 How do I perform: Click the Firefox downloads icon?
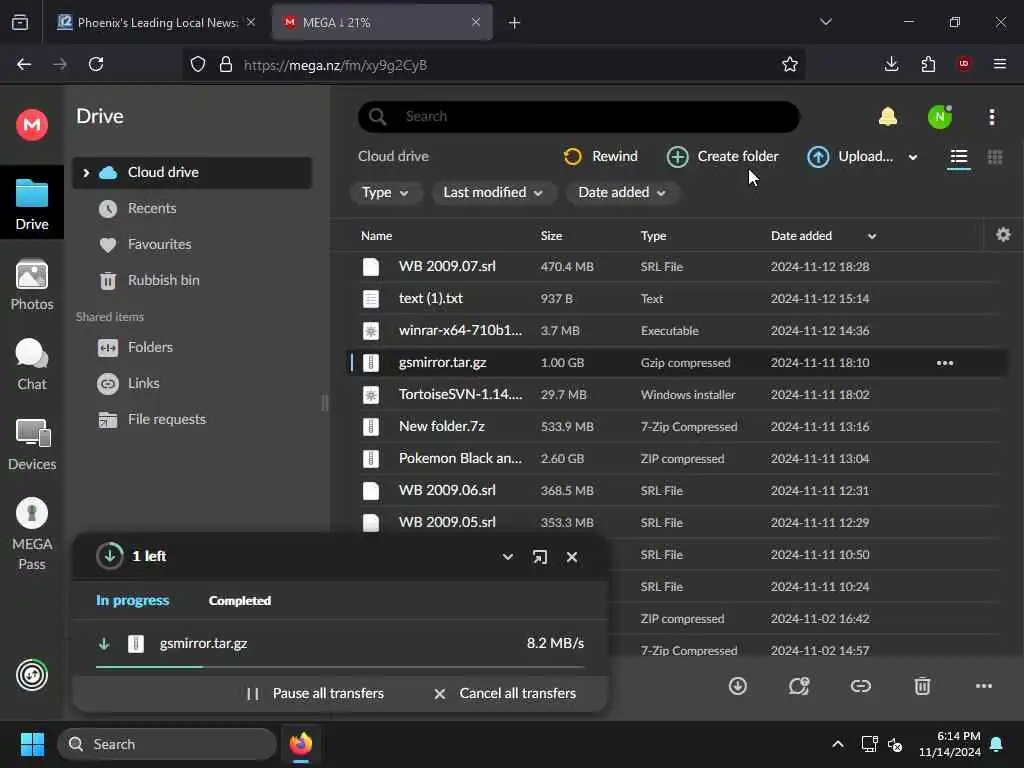point(891,64)
